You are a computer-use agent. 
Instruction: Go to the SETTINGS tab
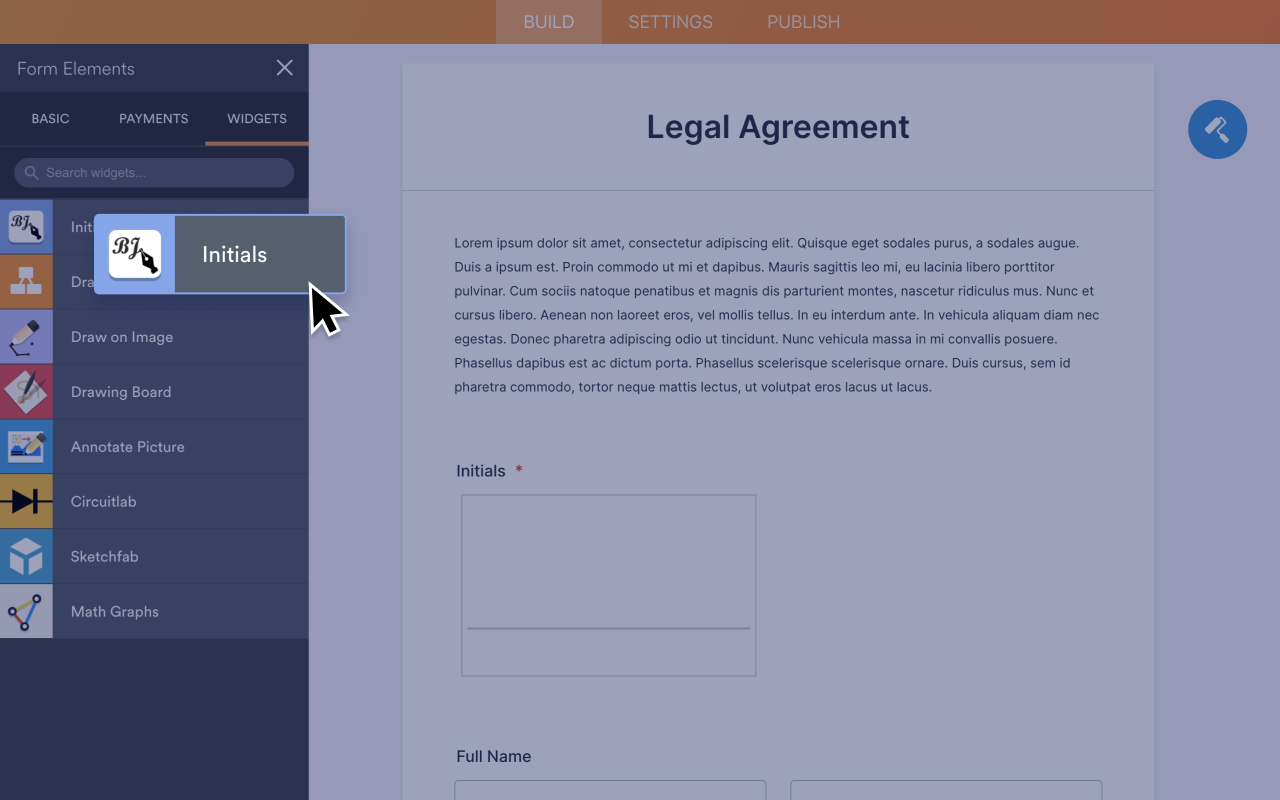point(670,22)
